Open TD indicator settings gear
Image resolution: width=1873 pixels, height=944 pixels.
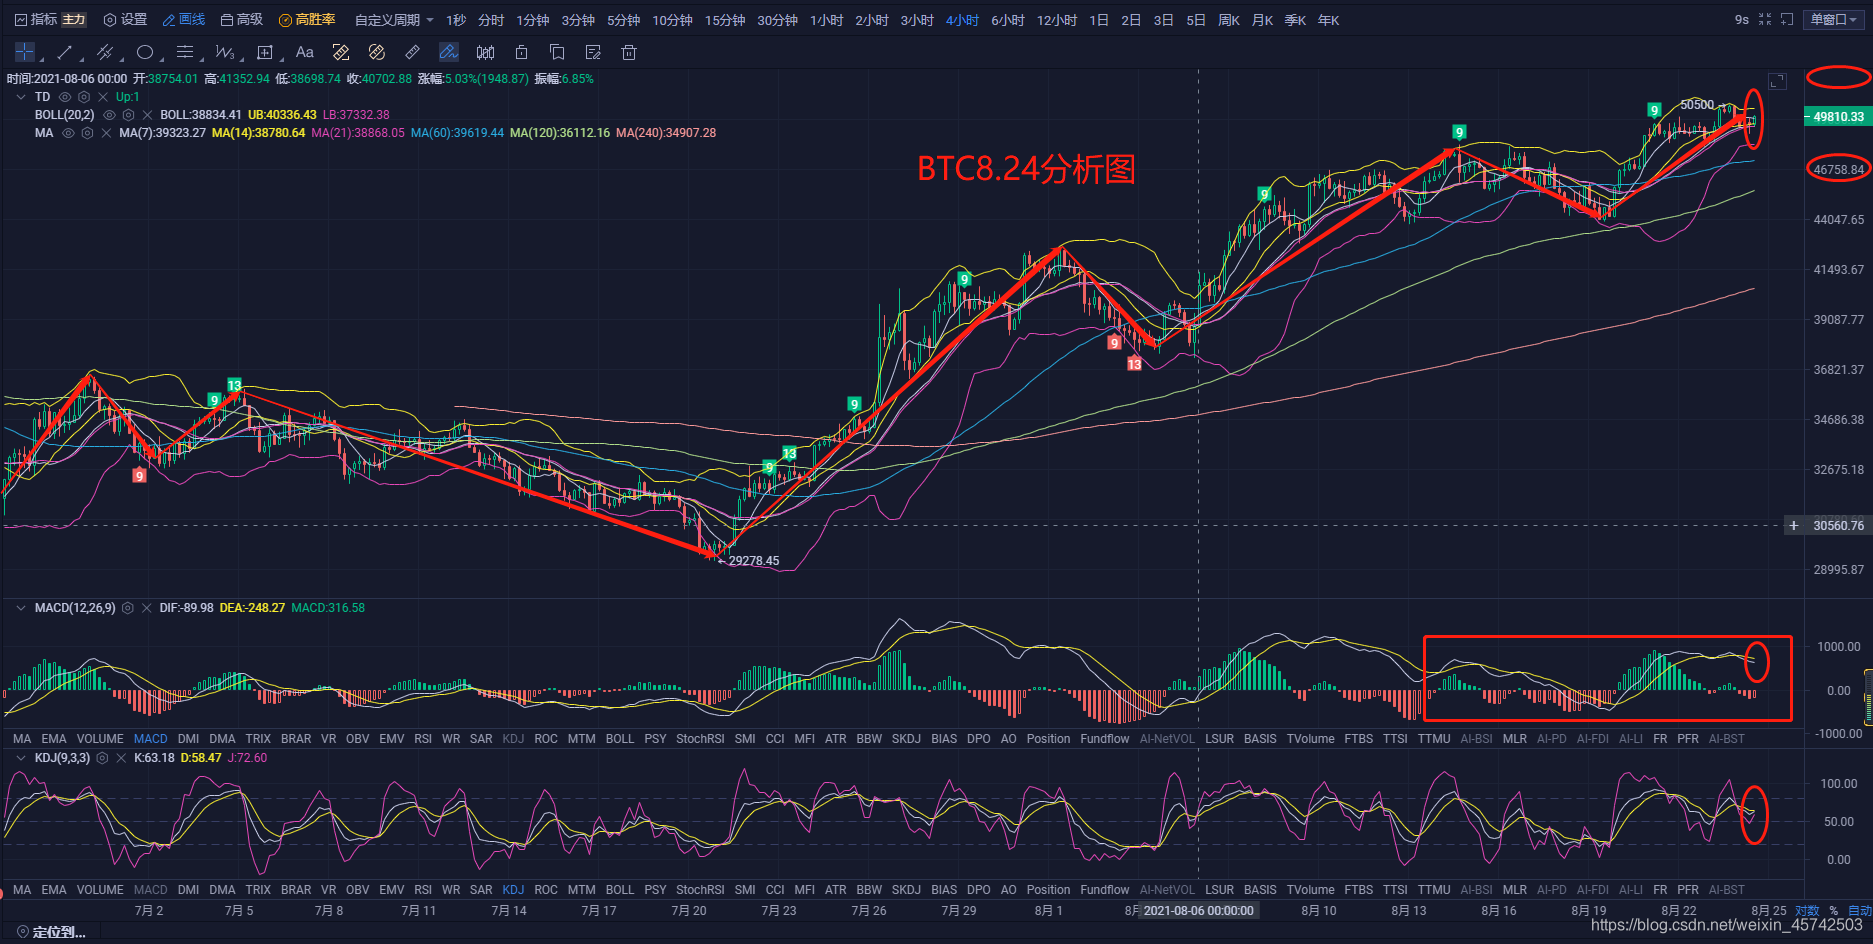(x=84, y=97)
